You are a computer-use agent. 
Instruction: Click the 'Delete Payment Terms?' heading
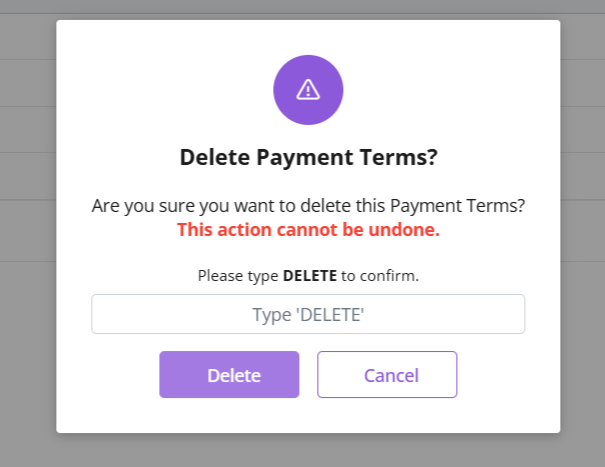click(x=308, y=157)
